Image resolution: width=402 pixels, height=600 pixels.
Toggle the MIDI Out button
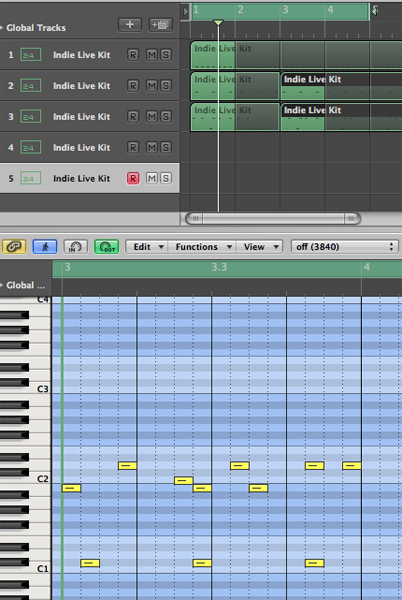pos(106,247)
